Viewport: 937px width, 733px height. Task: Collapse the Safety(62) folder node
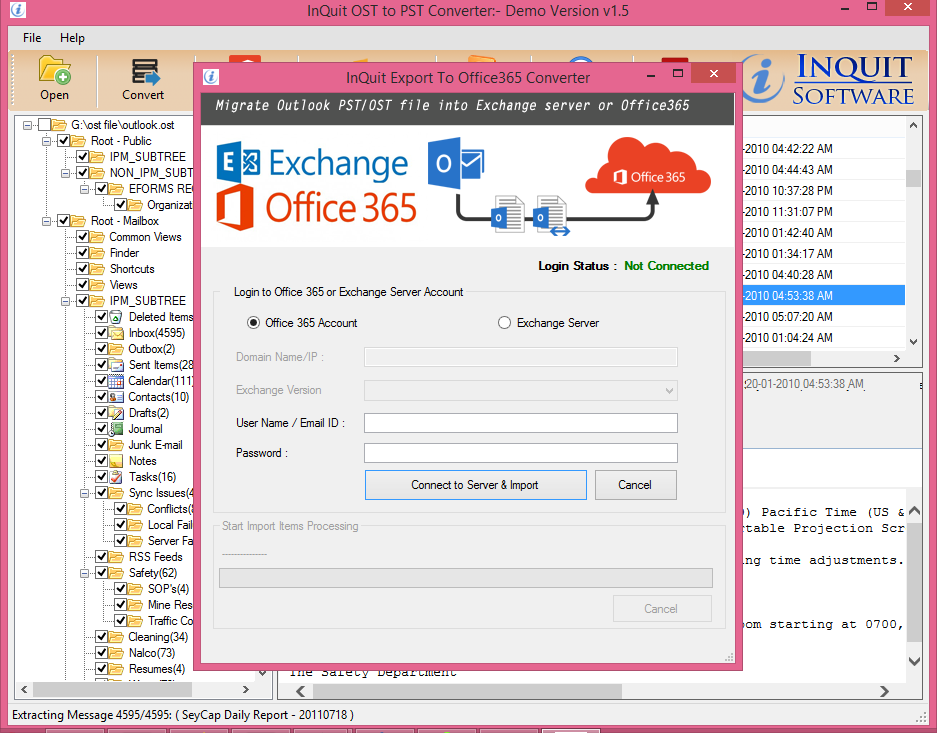coord(85,573)
